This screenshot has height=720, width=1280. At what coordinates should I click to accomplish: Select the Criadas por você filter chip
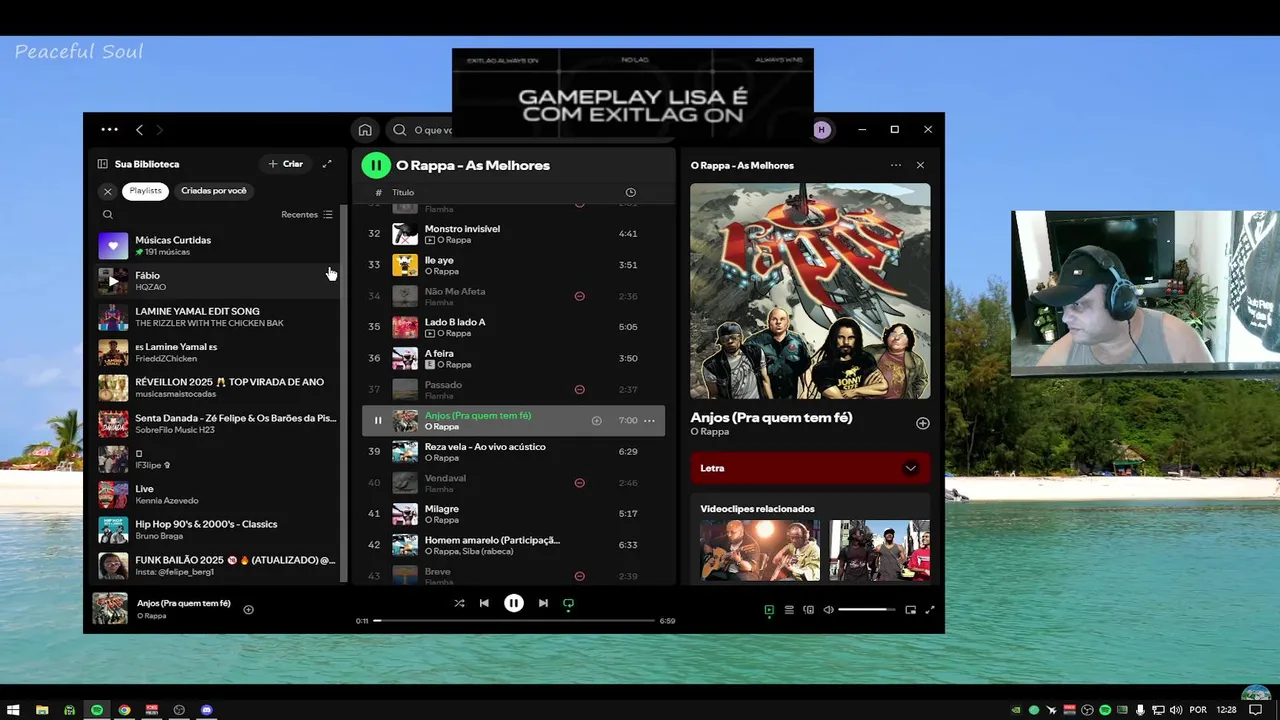[214, 191]
